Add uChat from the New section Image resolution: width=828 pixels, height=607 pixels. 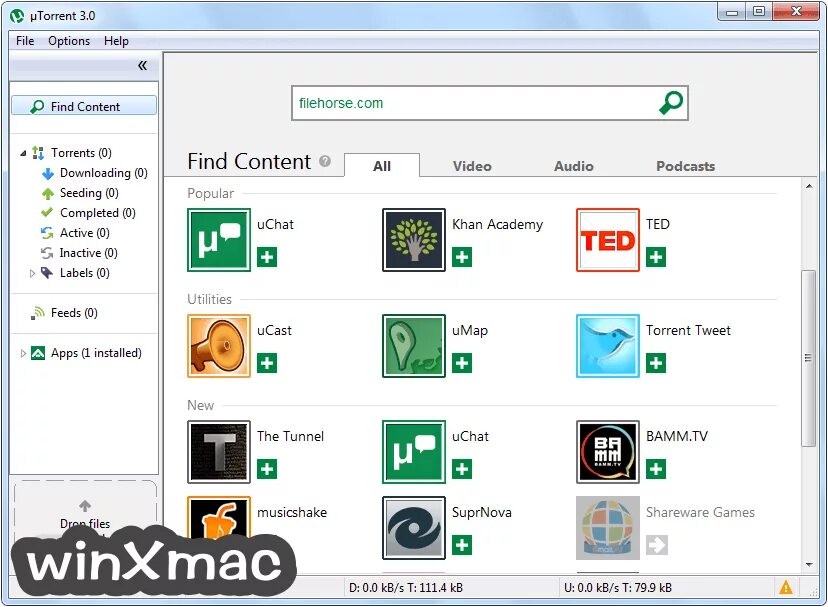462,469
